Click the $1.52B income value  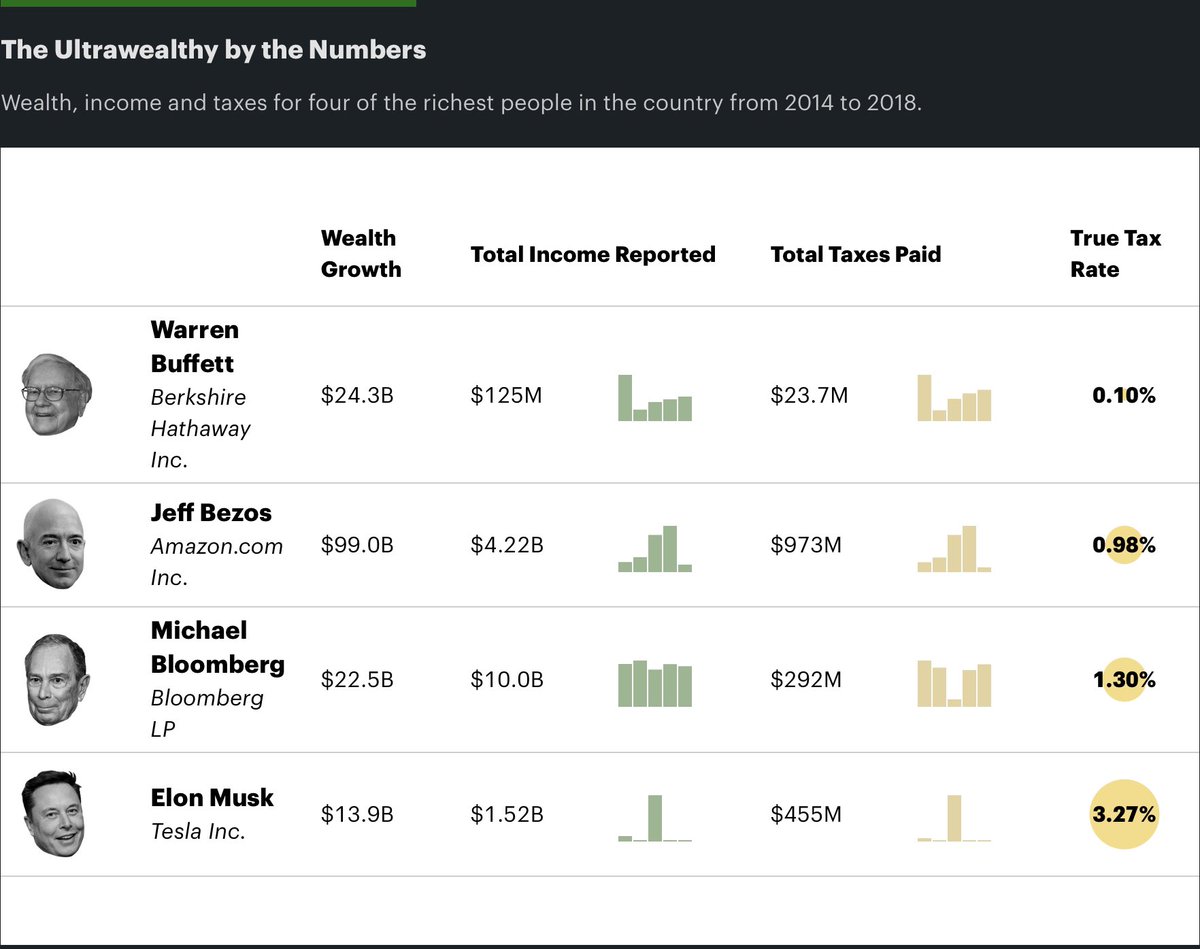pyautogui.click(x=507, y=814)
